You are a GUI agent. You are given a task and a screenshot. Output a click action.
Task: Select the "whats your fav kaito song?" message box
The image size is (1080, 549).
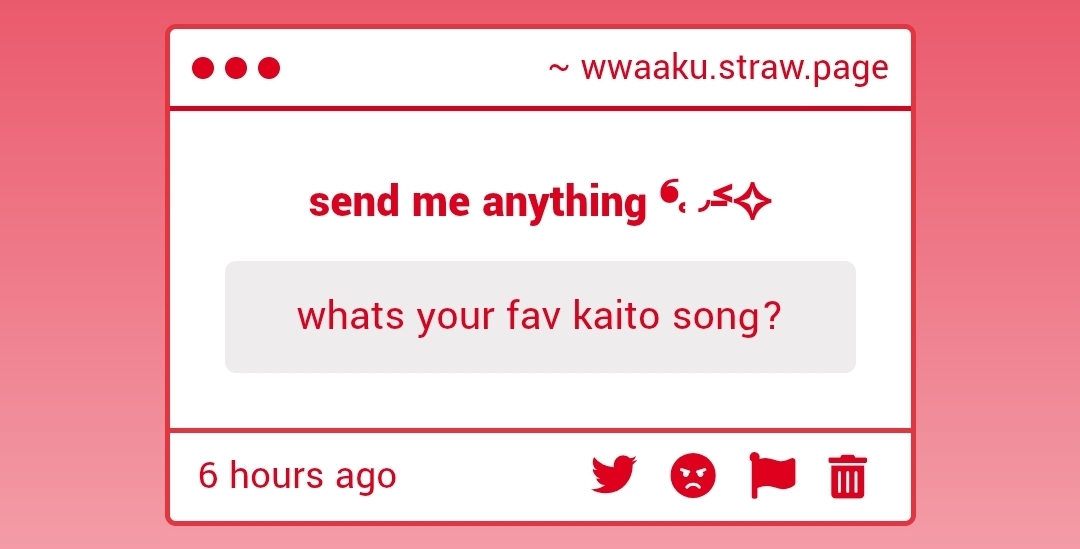coord(540,317)
